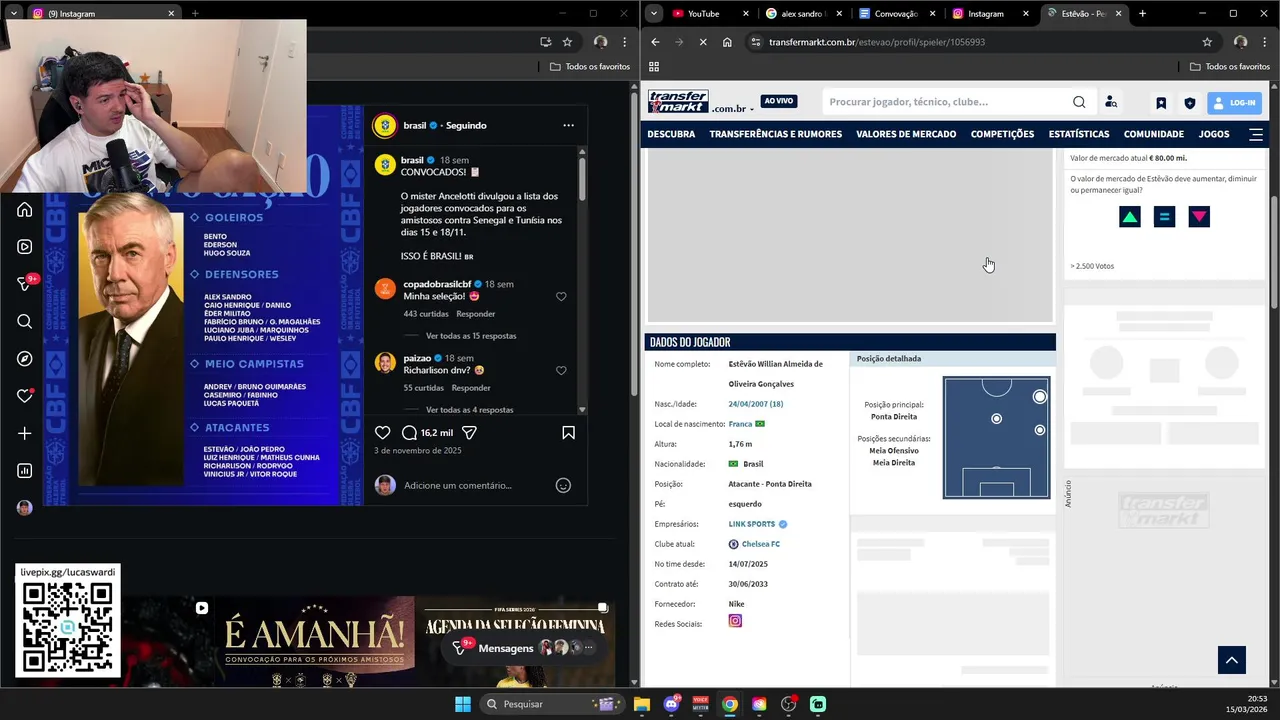Open home page in right Chrome window
Screen dimensions: 1280x720
click(x=727, y=42)
